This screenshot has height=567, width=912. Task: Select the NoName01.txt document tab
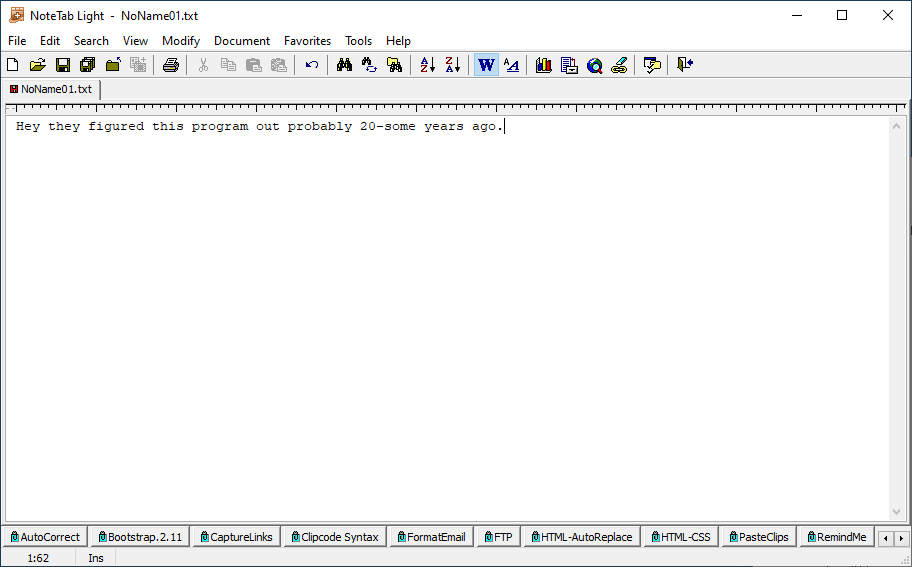[x=51, y=89]
